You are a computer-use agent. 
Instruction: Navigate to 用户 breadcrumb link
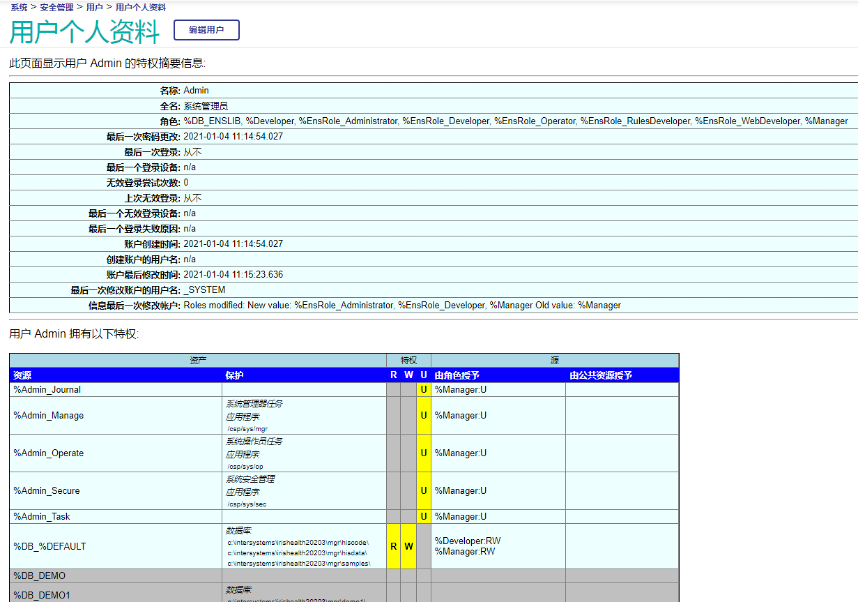(94, 7)
